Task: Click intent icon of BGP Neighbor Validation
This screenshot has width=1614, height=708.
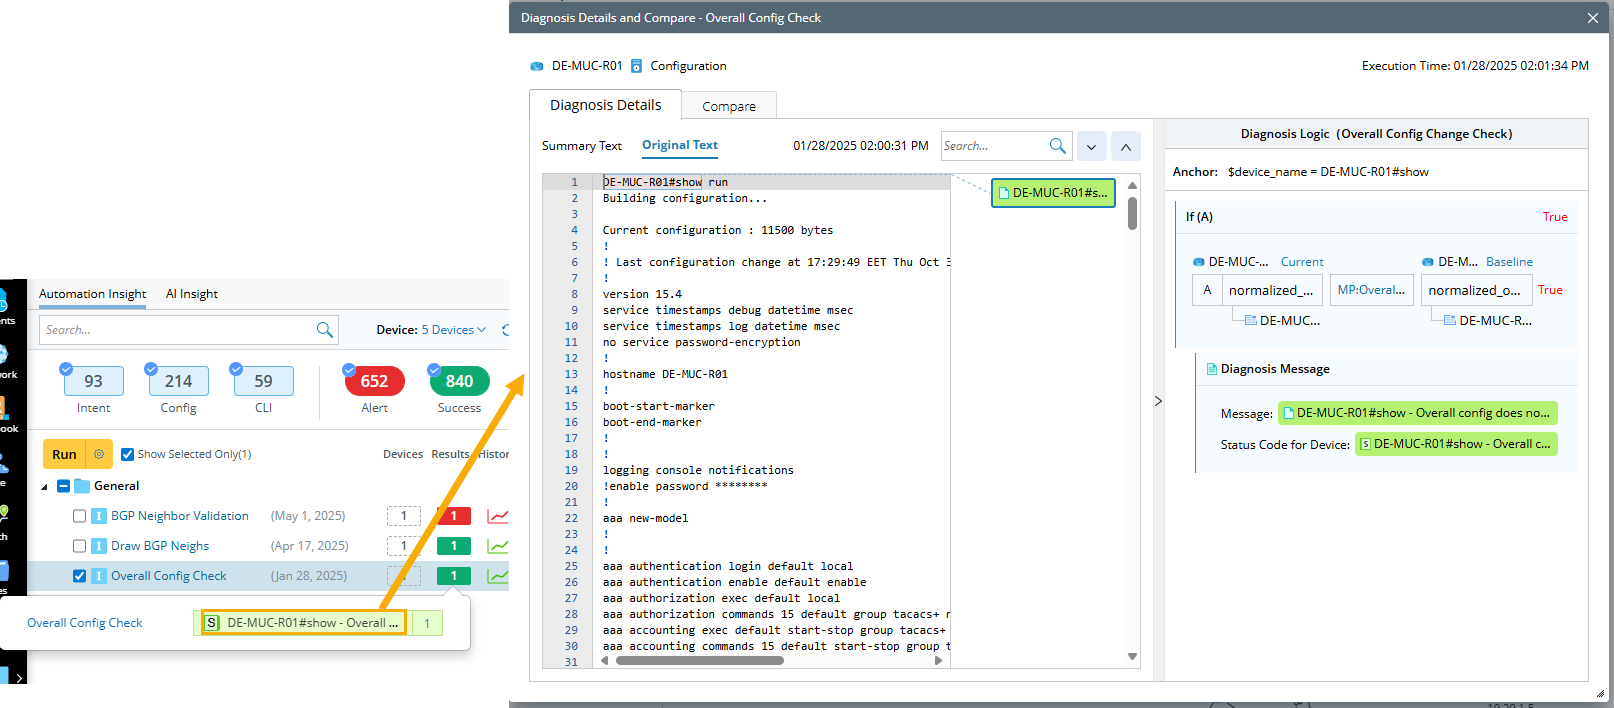Action: (99, 516)
